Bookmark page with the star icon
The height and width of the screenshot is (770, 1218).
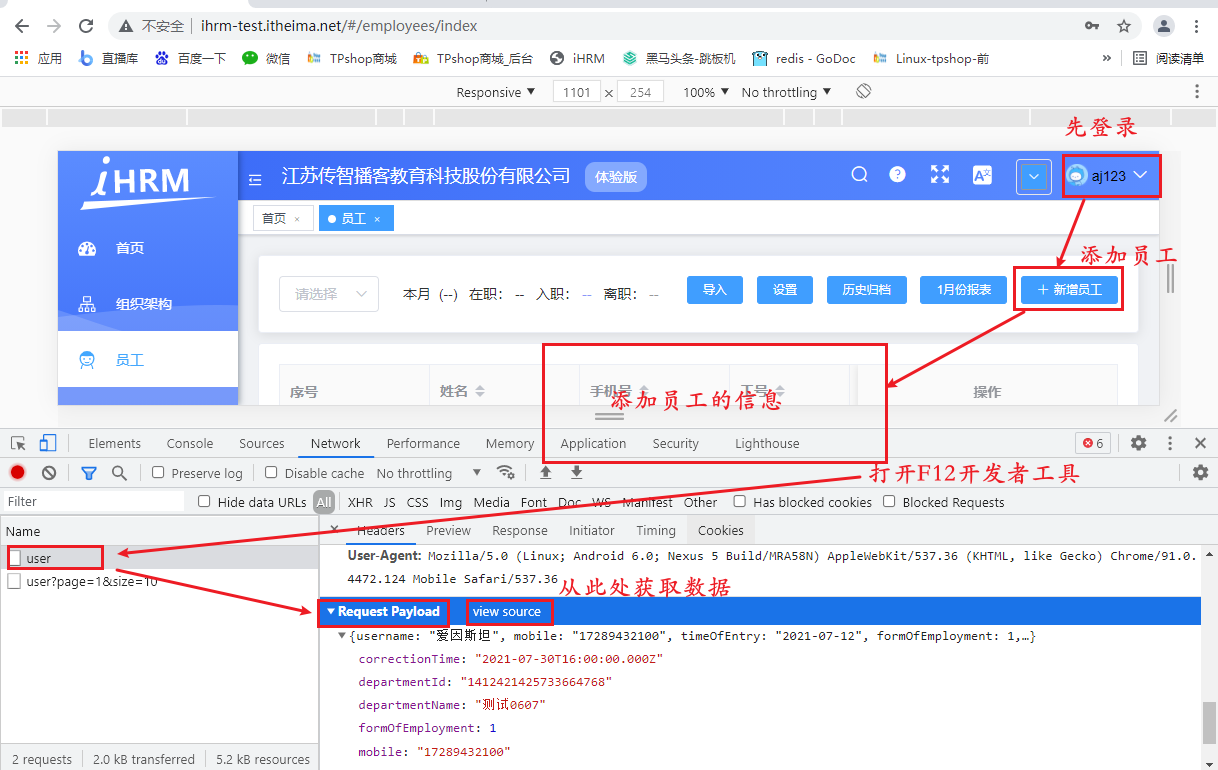(x=1124, y=26)
